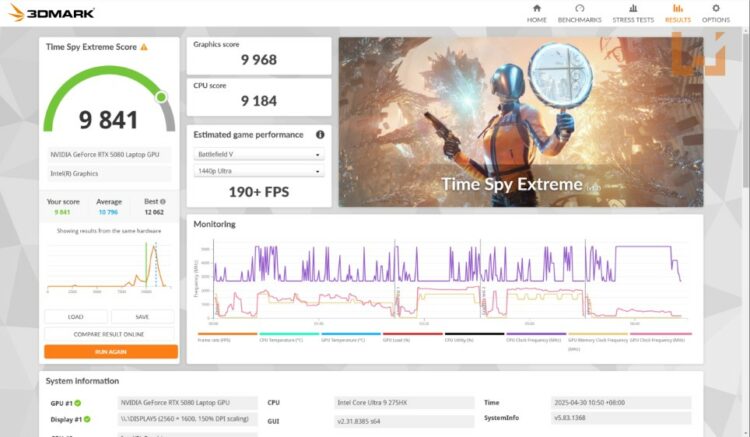Screen dimensions: 750x437
Task: Click the warning icon beside Time Spy Extreme Score
Action: pos(144,47)
